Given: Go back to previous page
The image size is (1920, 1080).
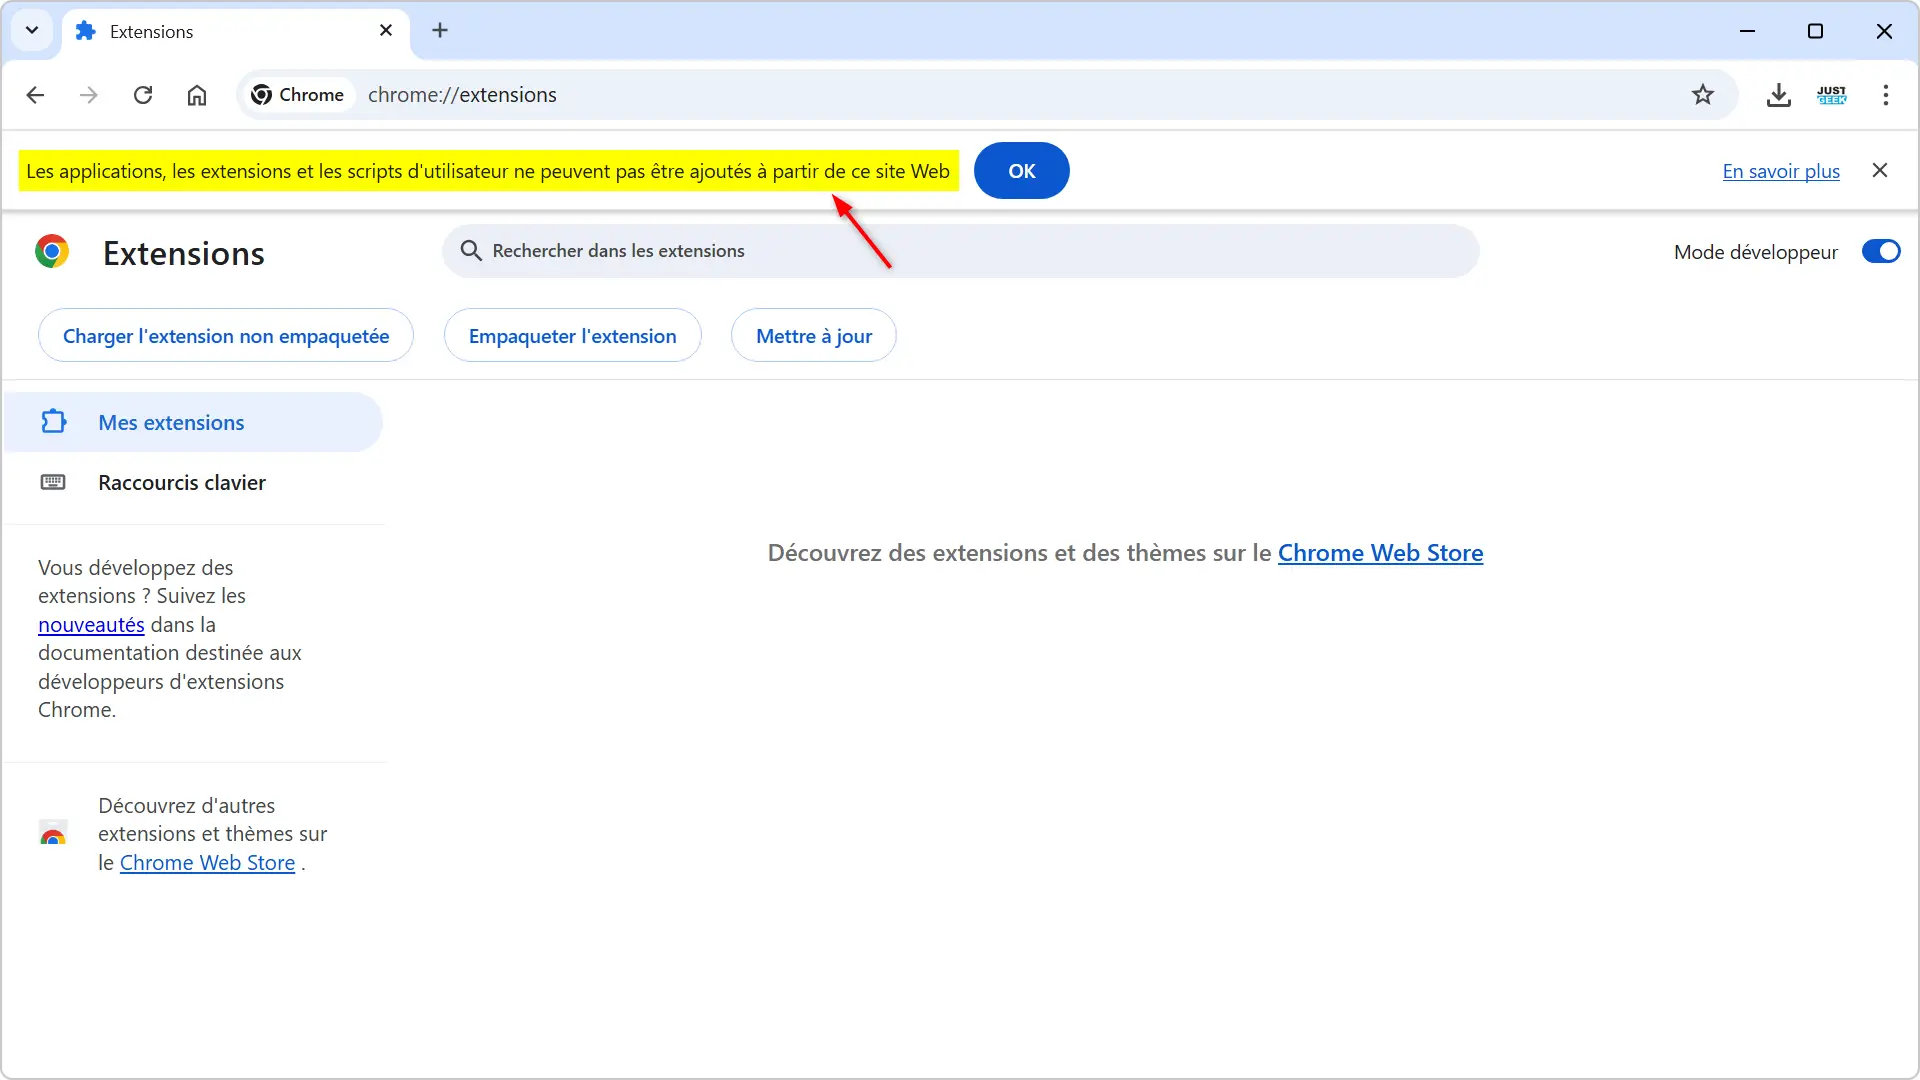Looking at the screenshot, I should pos(35,95).
